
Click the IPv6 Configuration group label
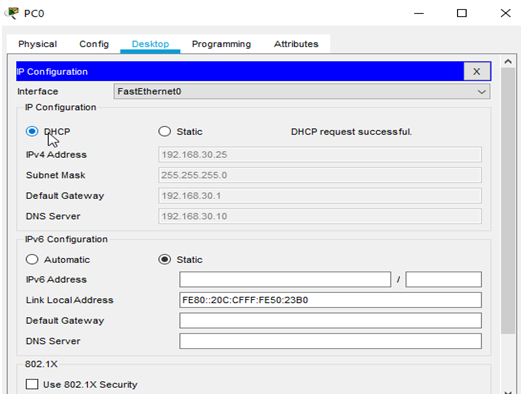[66, 239]
